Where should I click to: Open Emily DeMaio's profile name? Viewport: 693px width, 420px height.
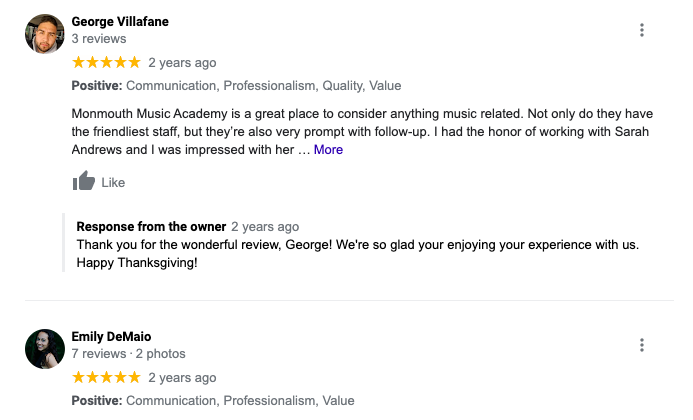(x=111, y=336)
